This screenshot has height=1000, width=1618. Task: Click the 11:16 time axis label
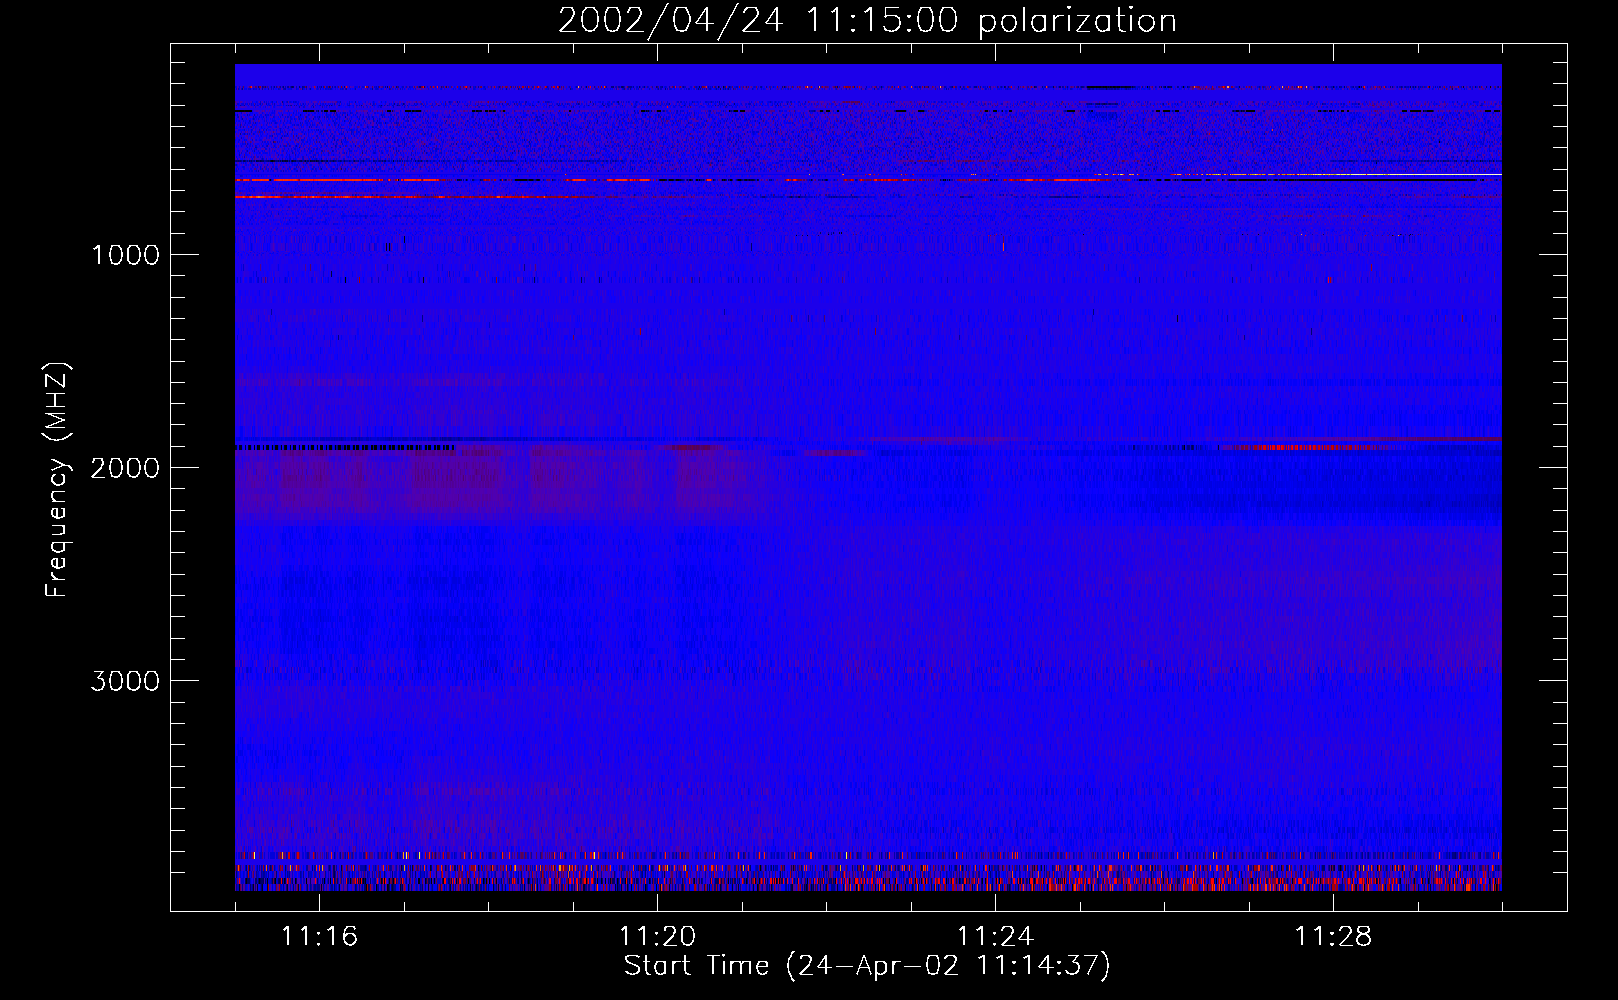point(319,936)
